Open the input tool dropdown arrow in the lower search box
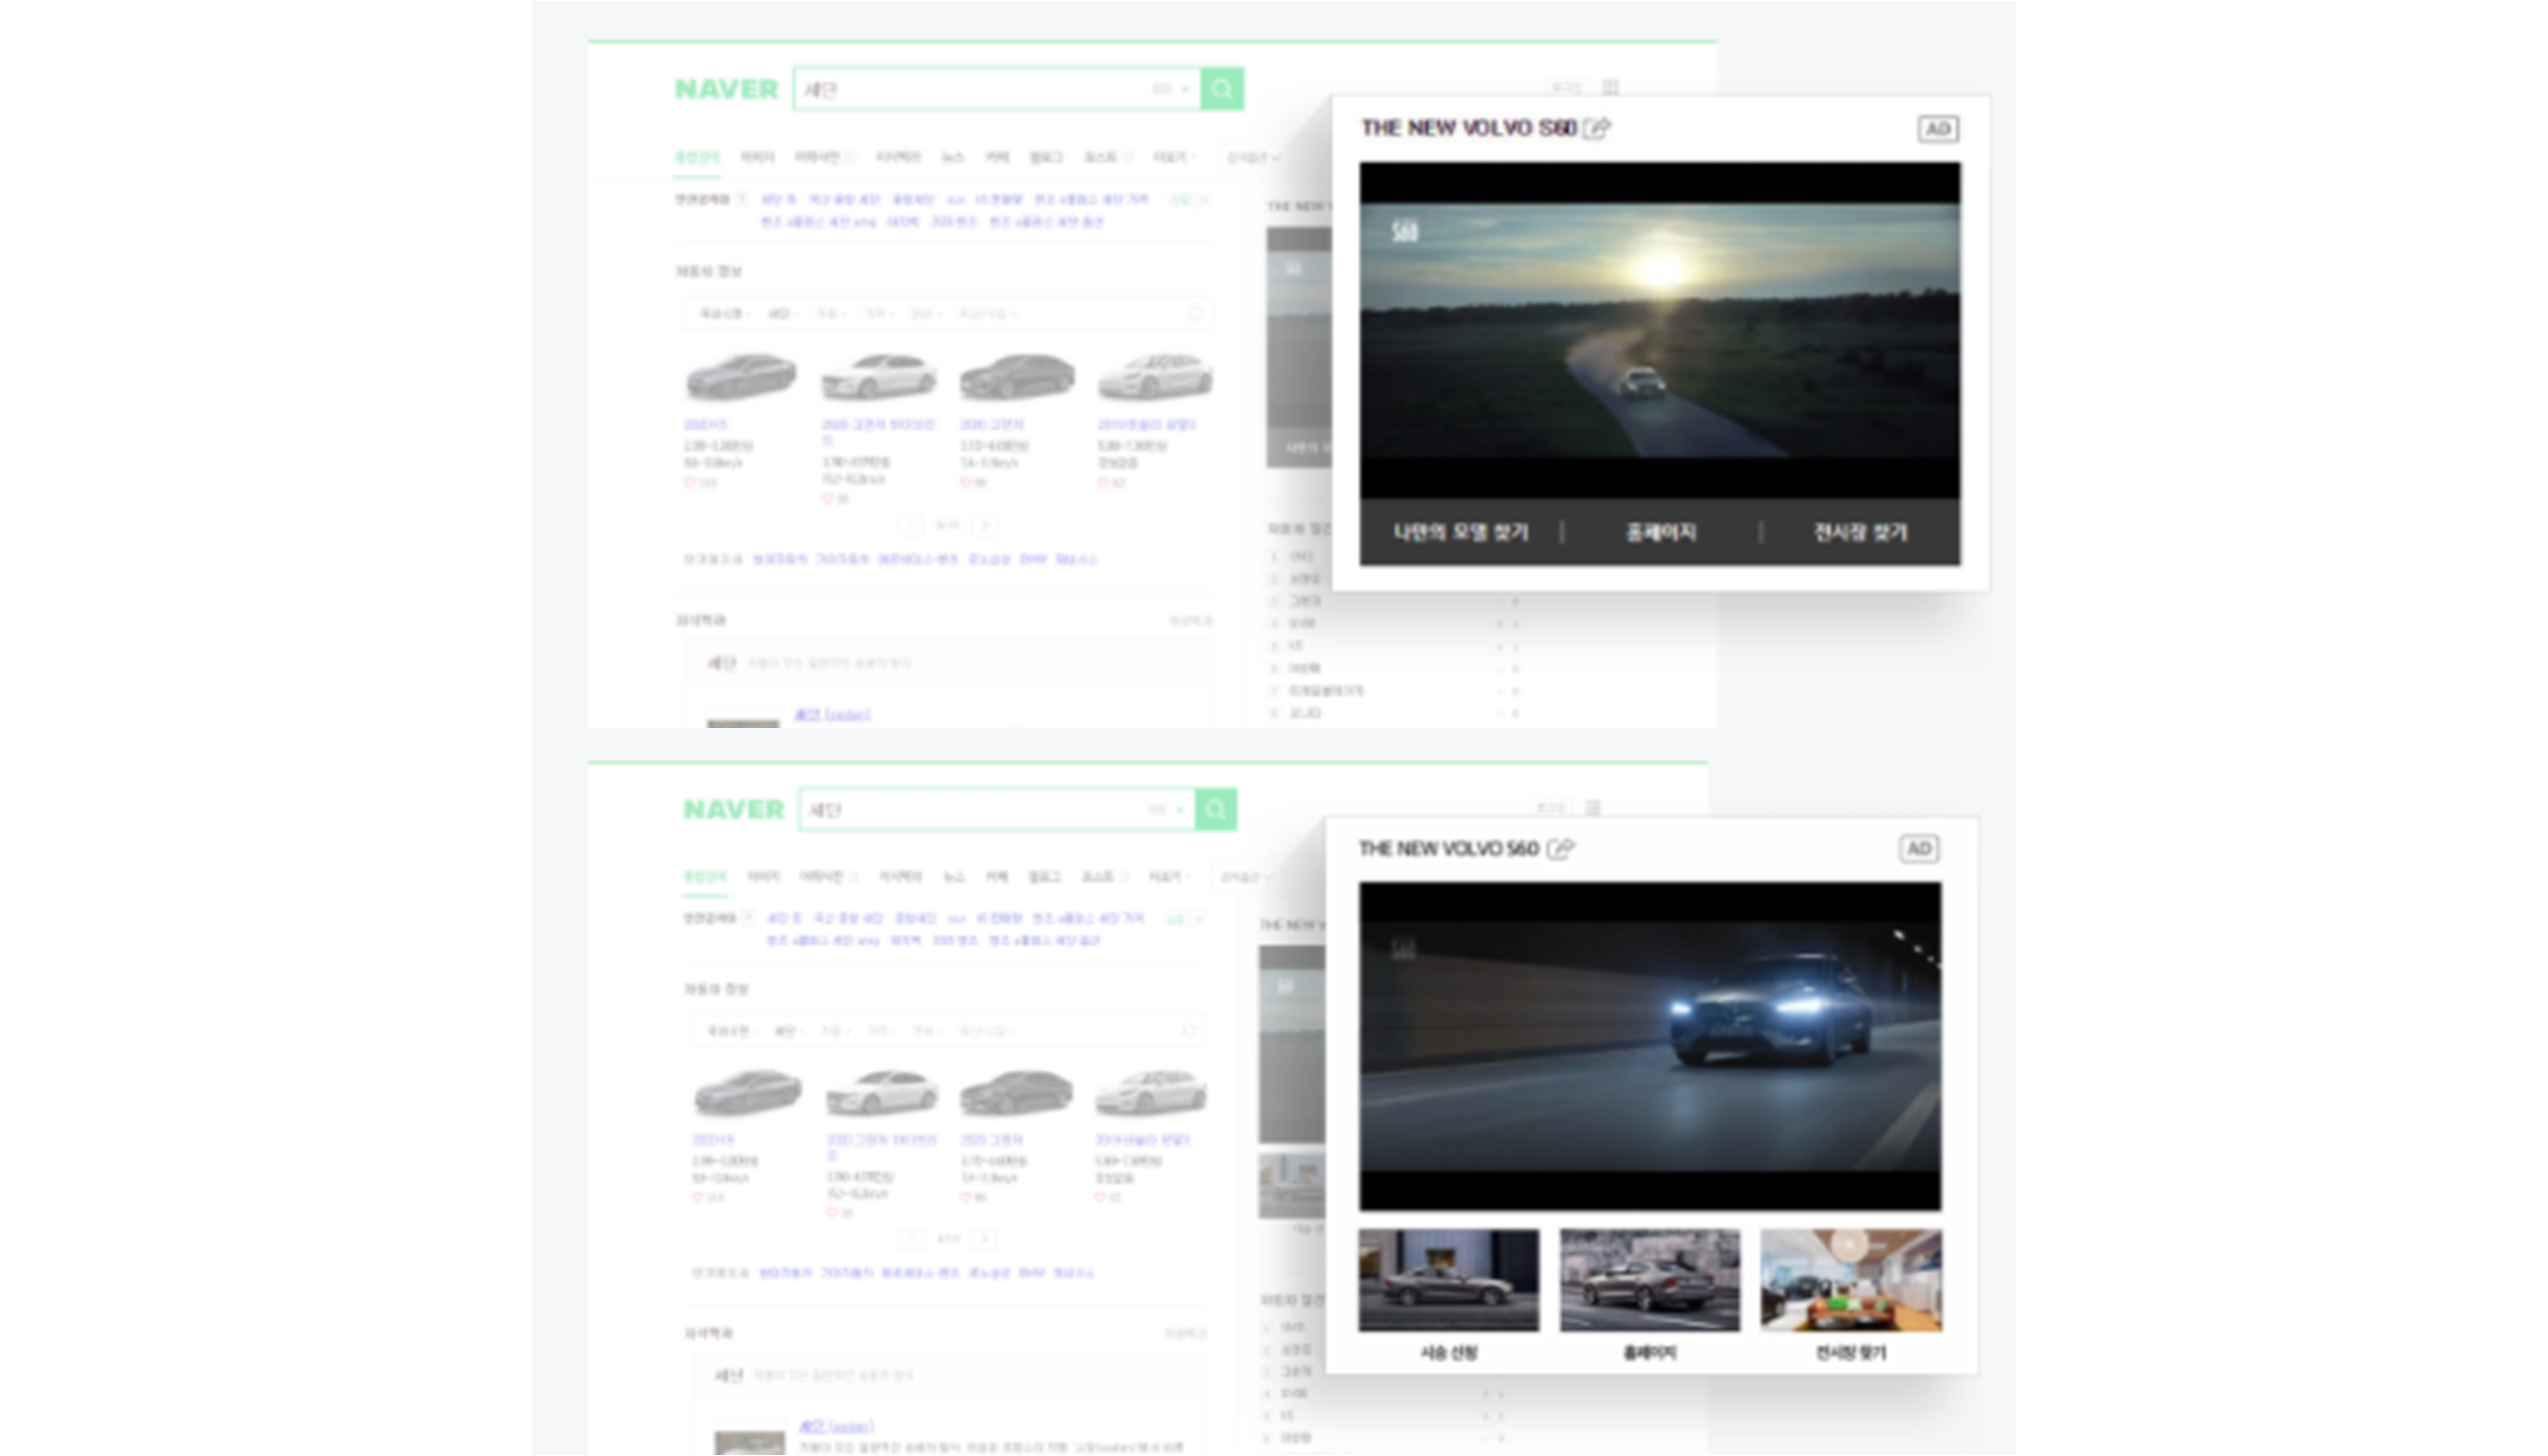Viewport: 2548px width, 1456px height. 1180,809
